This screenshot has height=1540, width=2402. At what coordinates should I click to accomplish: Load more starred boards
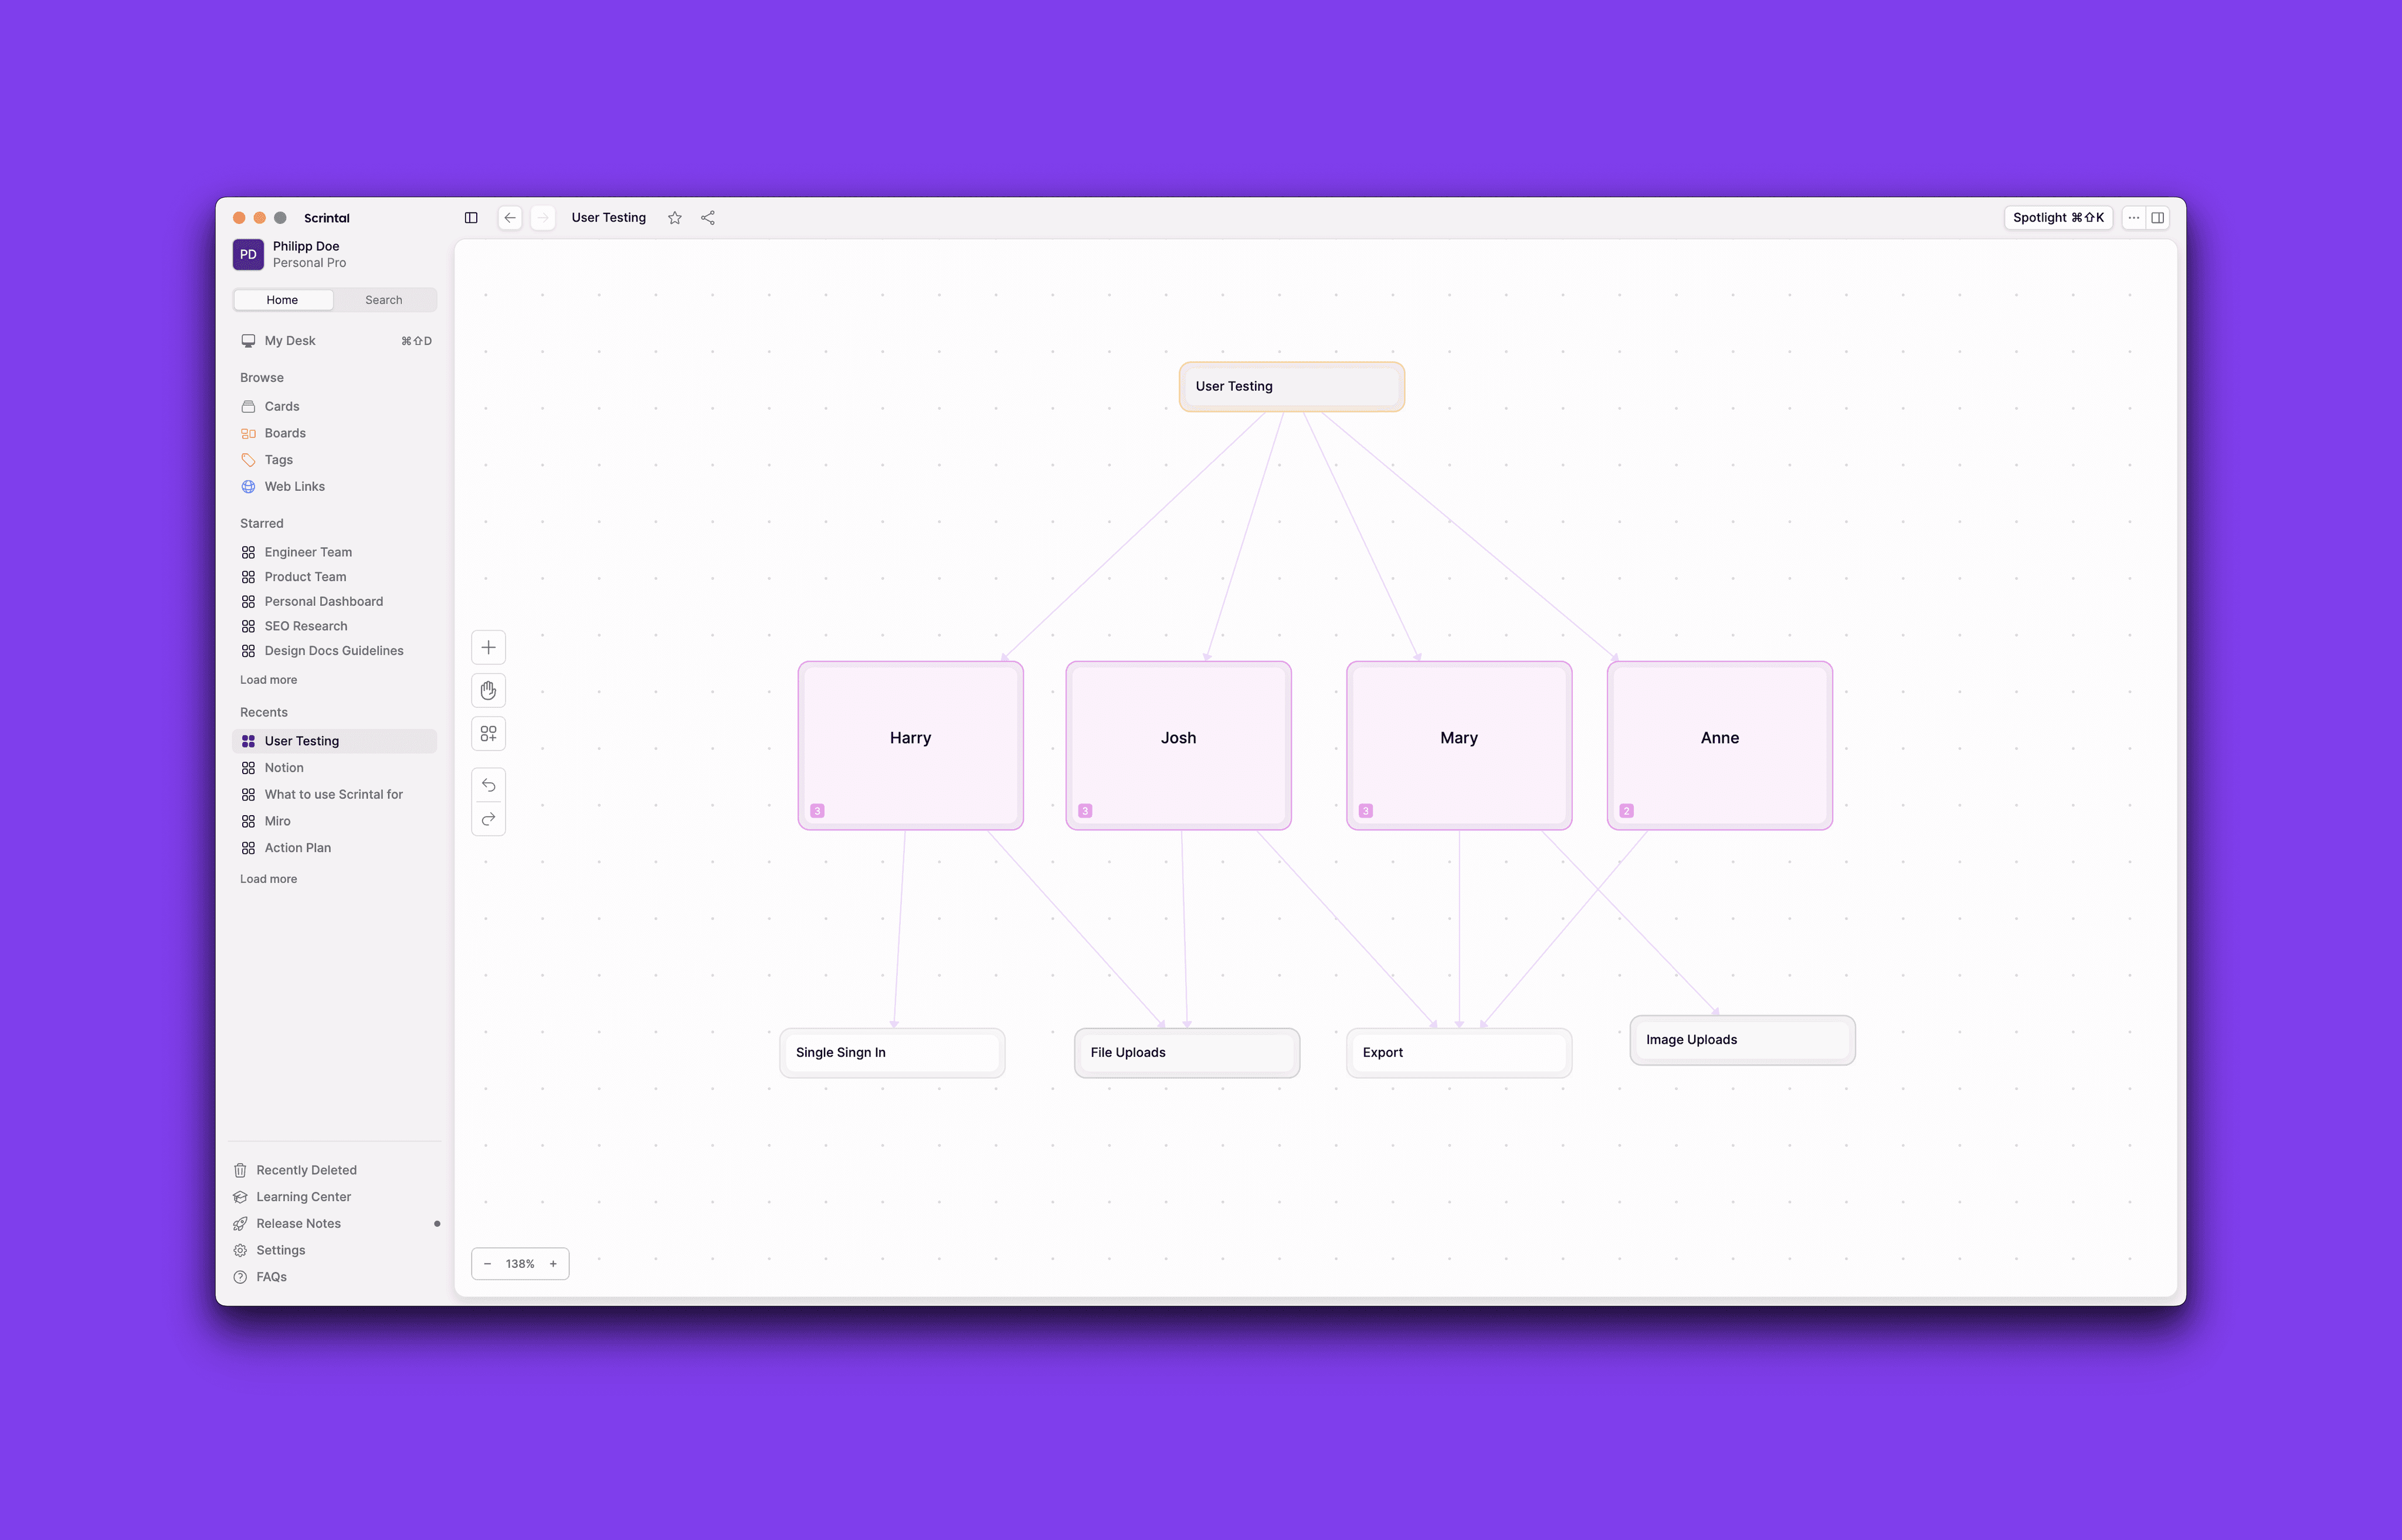pyautogui.click(x=268, y=680)
